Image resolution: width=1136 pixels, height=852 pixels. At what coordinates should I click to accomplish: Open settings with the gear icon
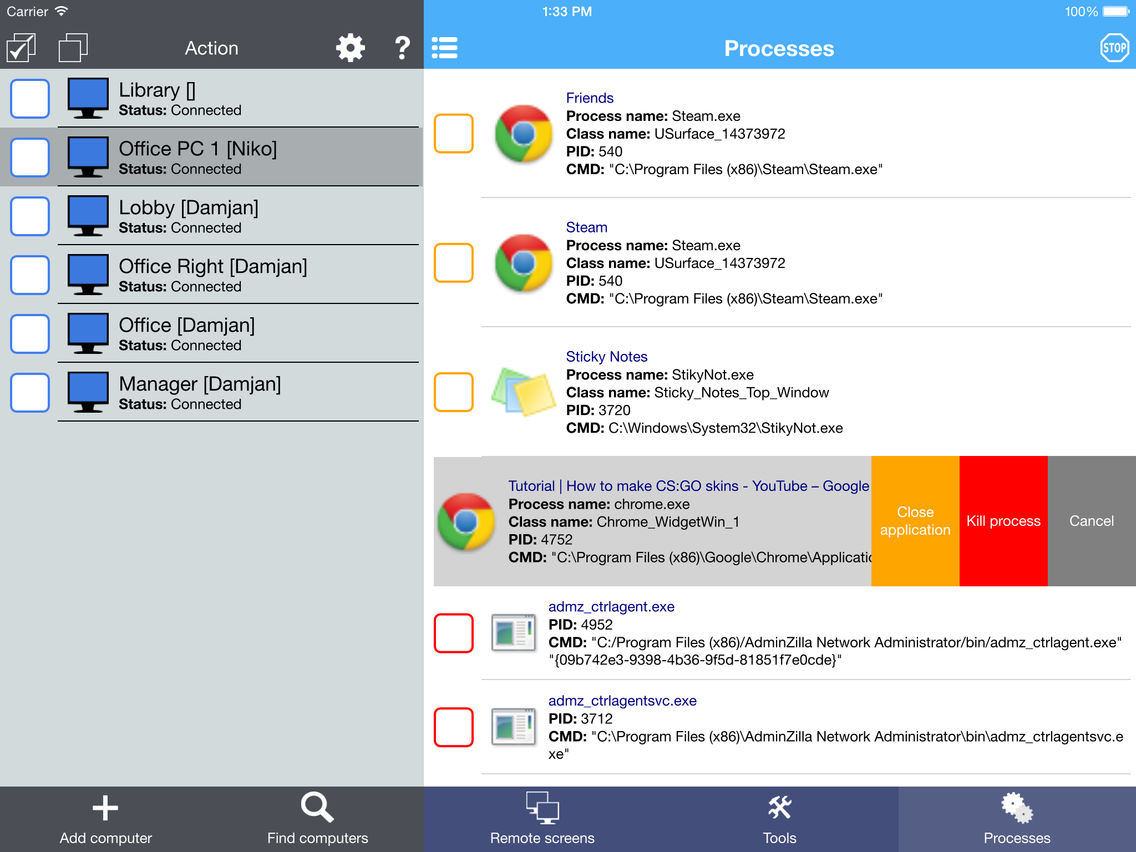click(x=351, y=48)
